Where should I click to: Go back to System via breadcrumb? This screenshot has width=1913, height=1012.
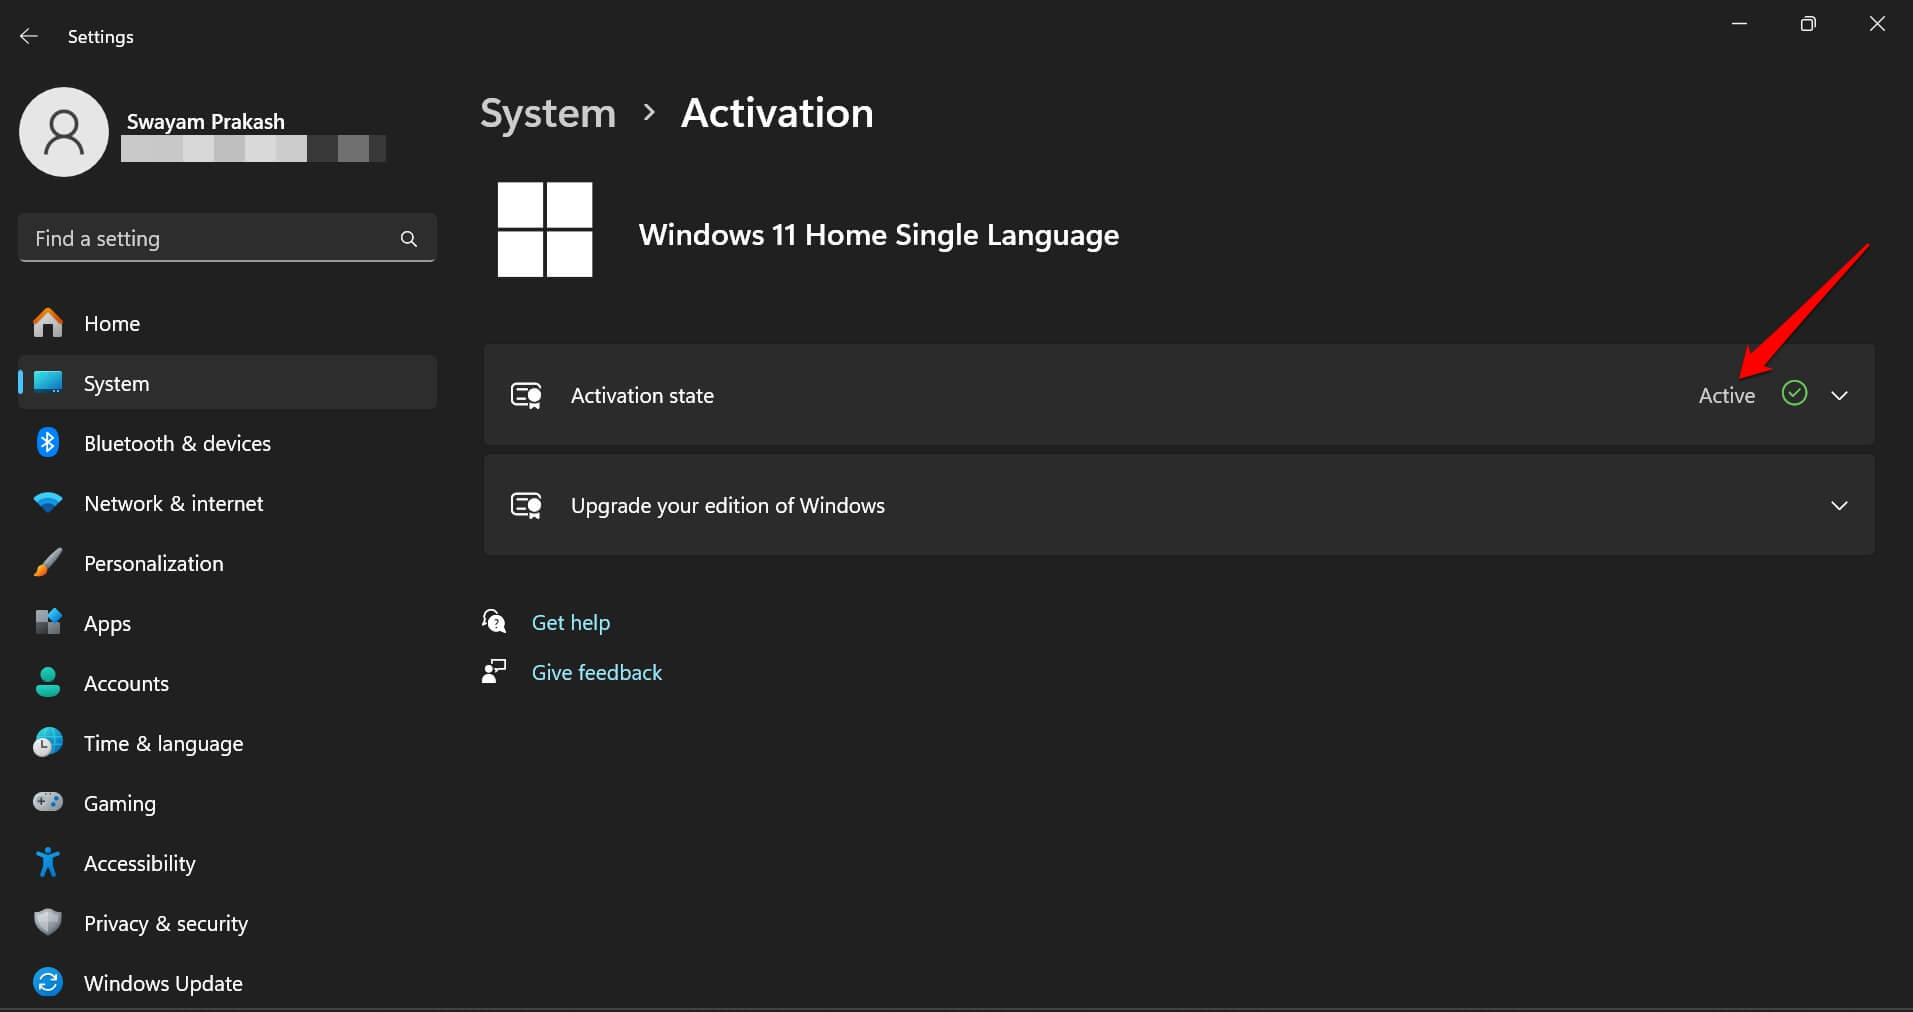548,114
